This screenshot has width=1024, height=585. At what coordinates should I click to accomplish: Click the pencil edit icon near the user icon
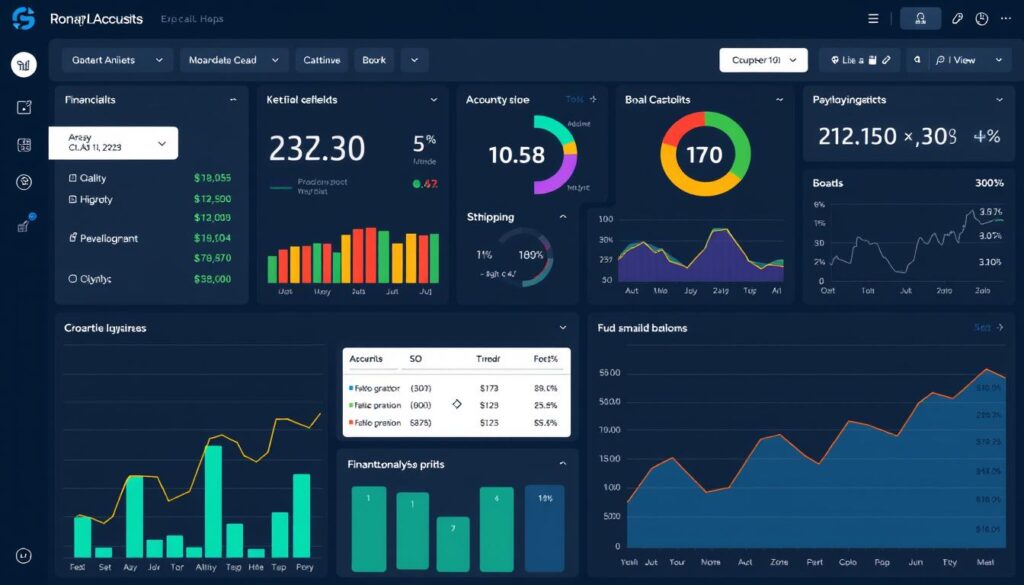pyautogui.click(x=957, y=18)
